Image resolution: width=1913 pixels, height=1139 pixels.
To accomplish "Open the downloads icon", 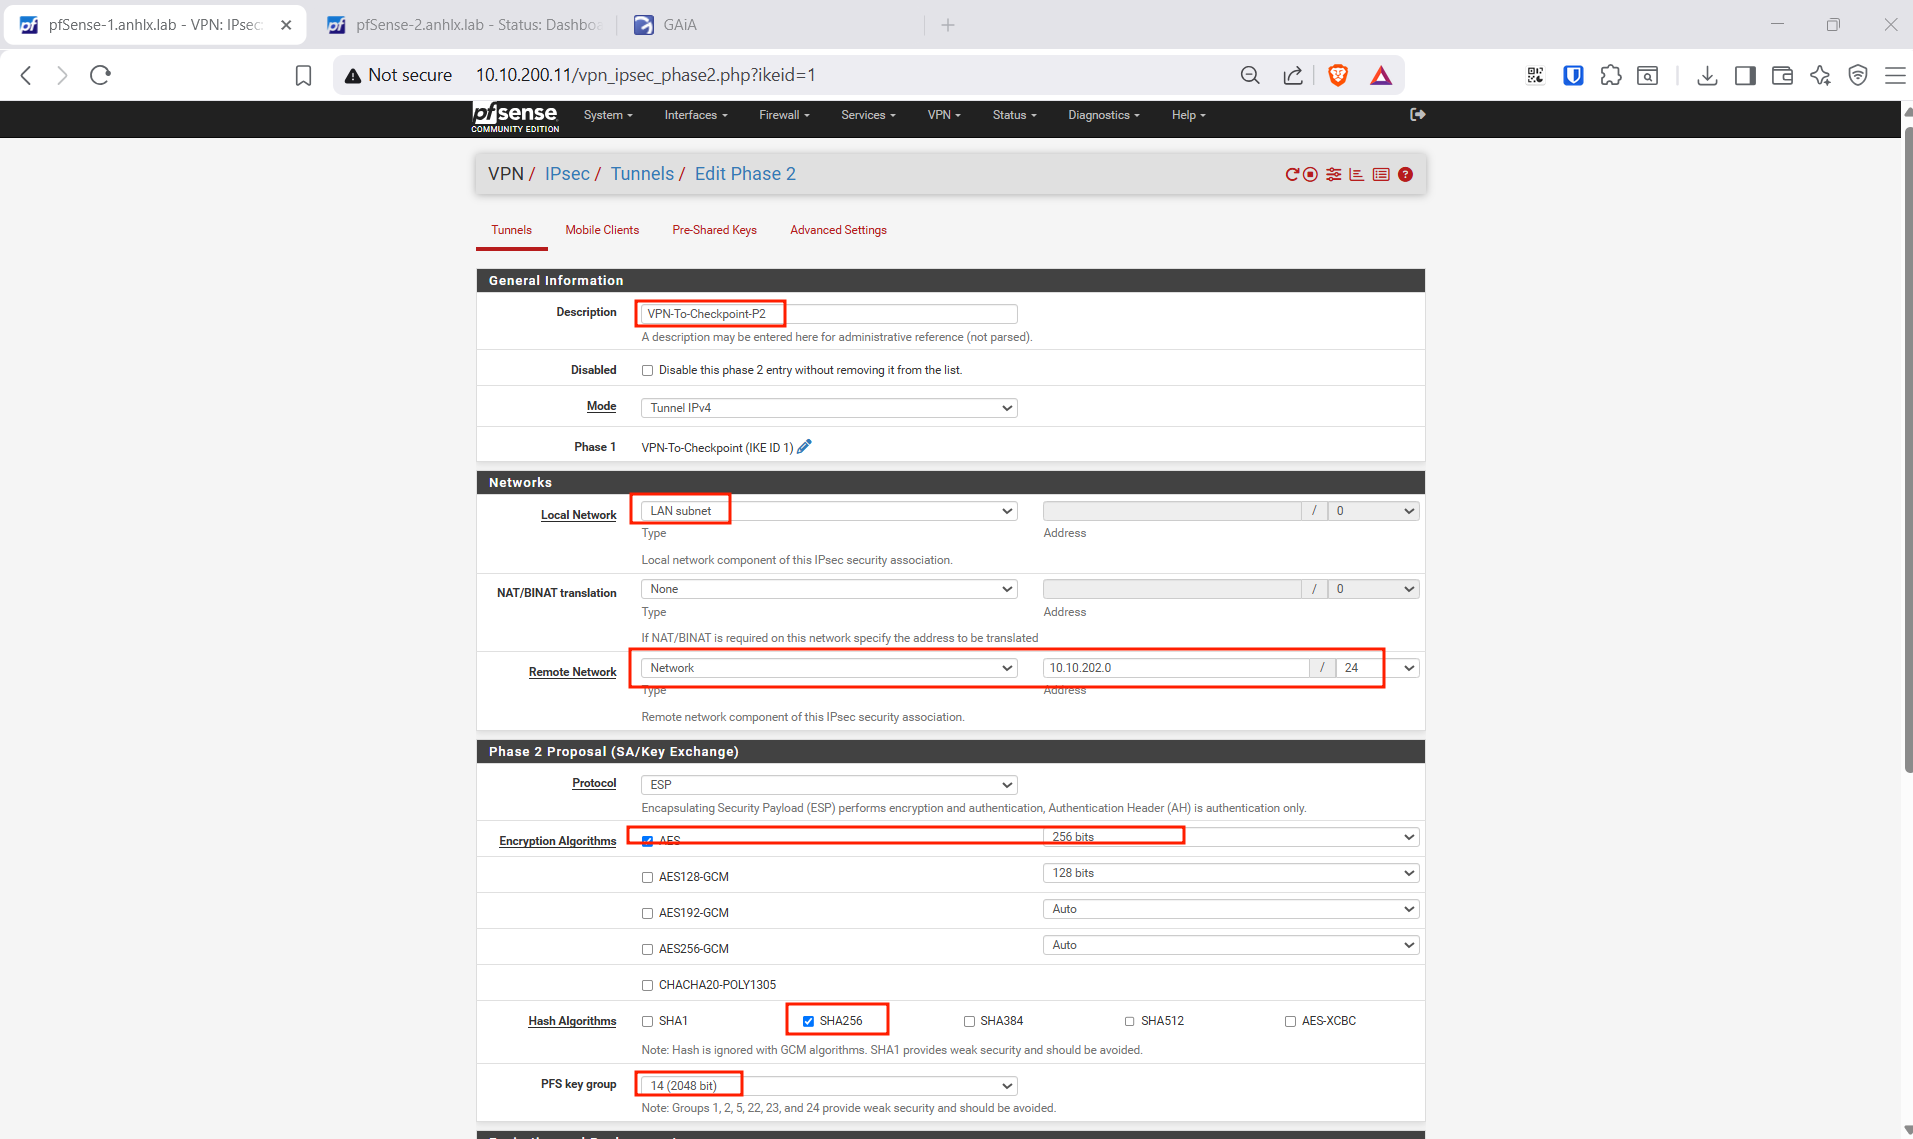I will (x=1707, y=75).
